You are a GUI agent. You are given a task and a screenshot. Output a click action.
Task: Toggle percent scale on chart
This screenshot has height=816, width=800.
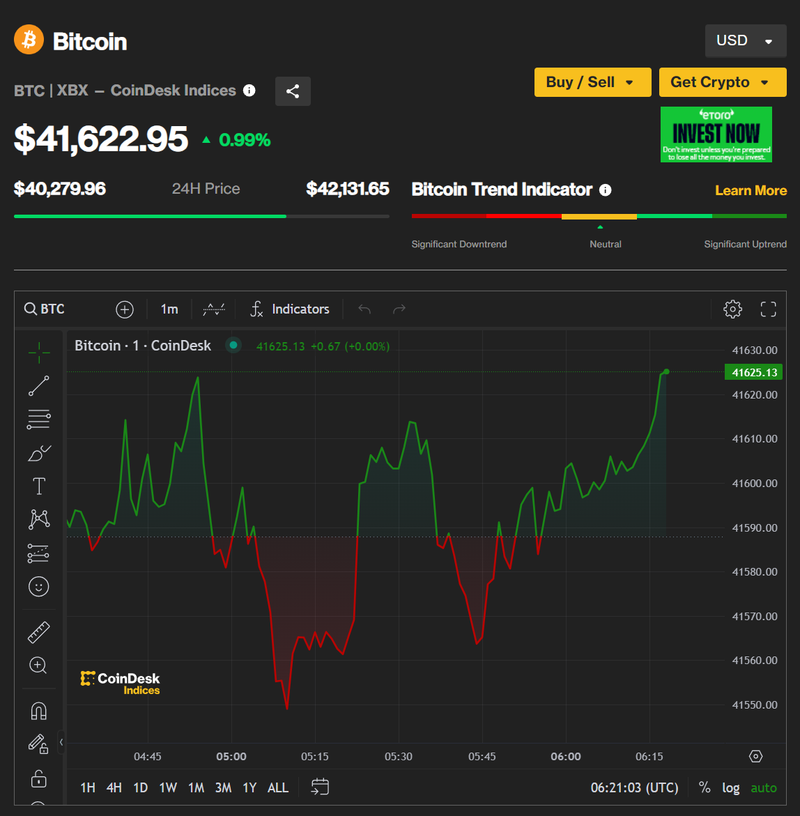[704, 788]
